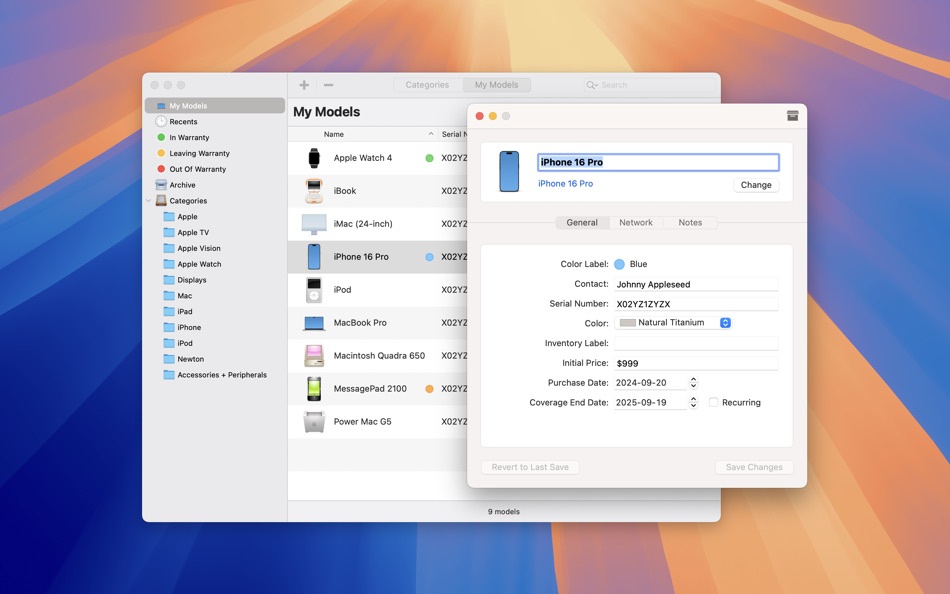
Task: Click the remove model minus icon
Action: point(328,85)
